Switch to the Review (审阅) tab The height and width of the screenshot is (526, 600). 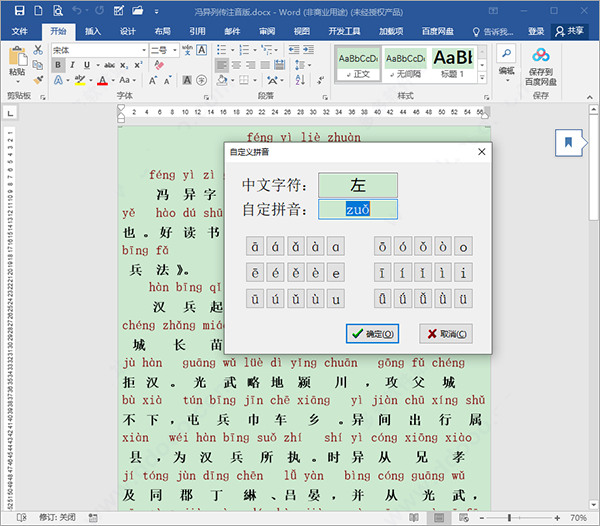267,31
